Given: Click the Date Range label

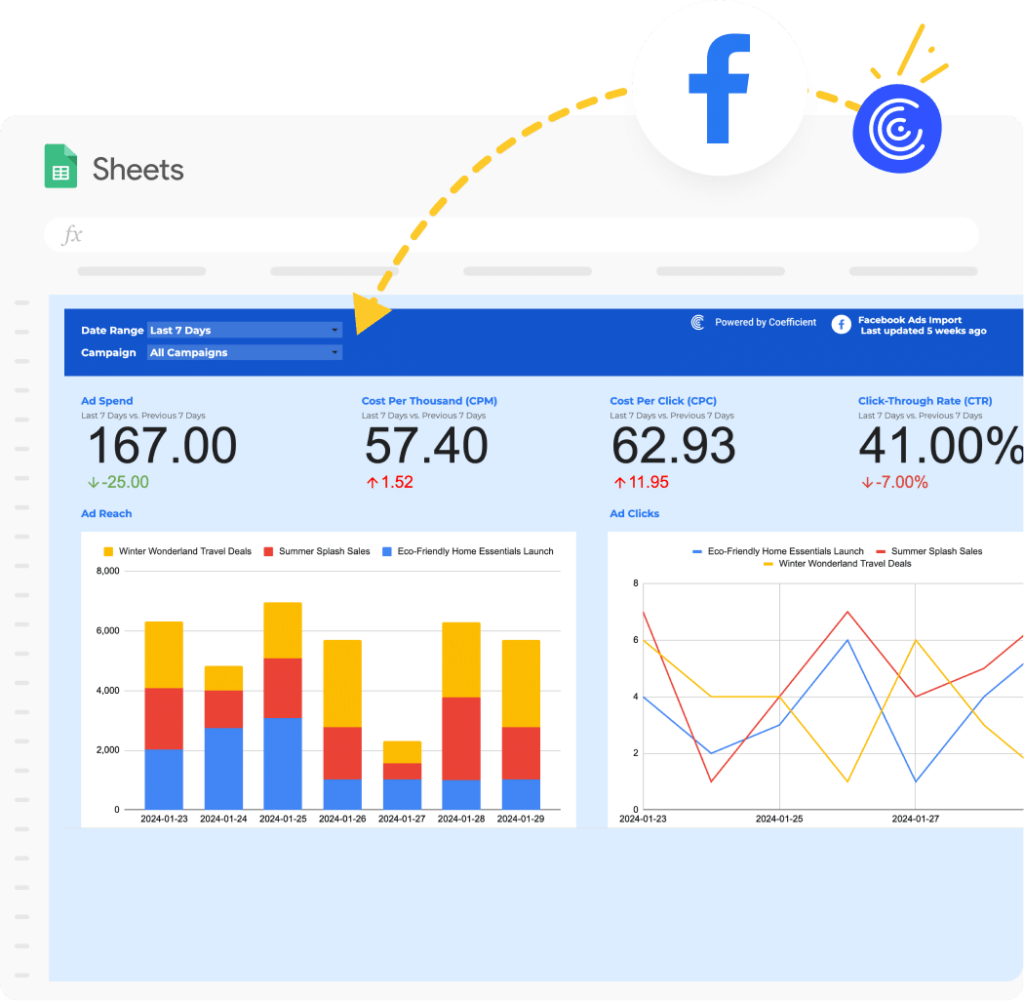Looking at the screenshot, I should tap(112, 330).
